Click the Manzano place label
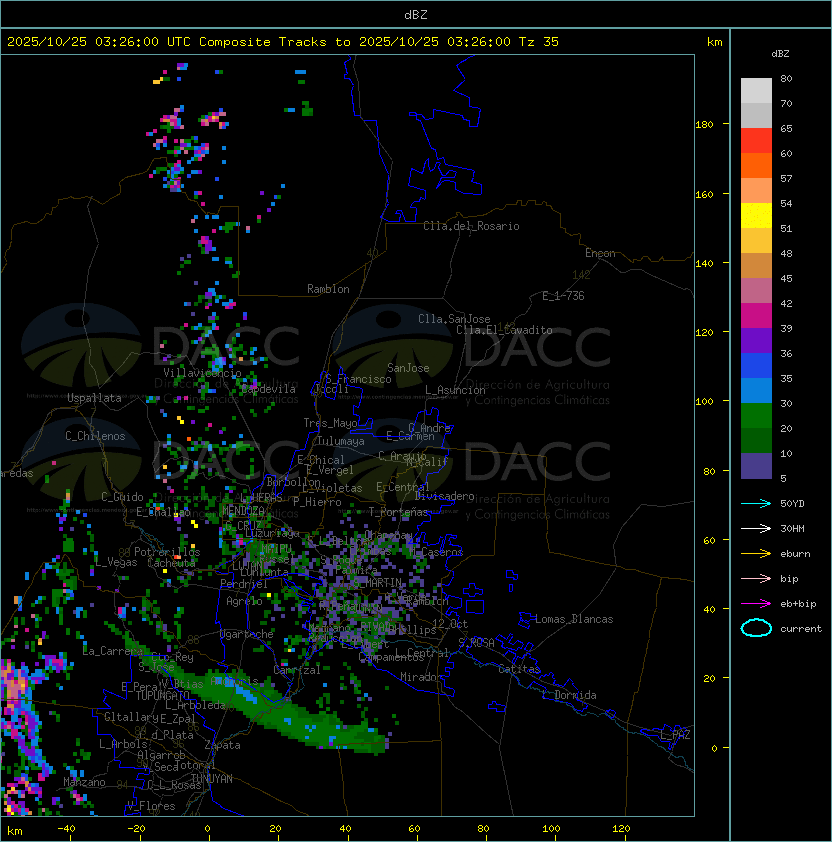Screen dimensions: 832x842 click(x=84, y=782)
